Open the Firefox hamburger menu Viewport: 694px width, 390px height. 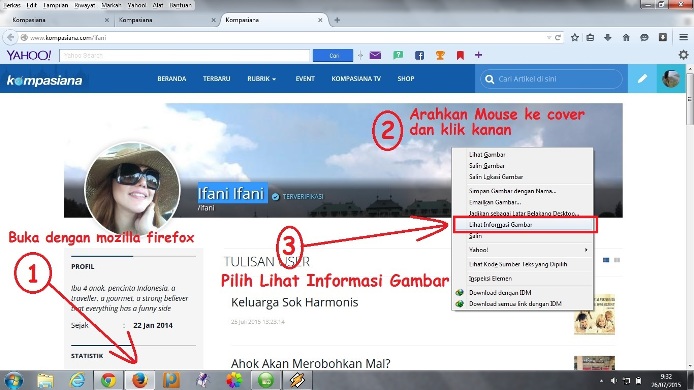pyautogui.click(x=683, y=38)
